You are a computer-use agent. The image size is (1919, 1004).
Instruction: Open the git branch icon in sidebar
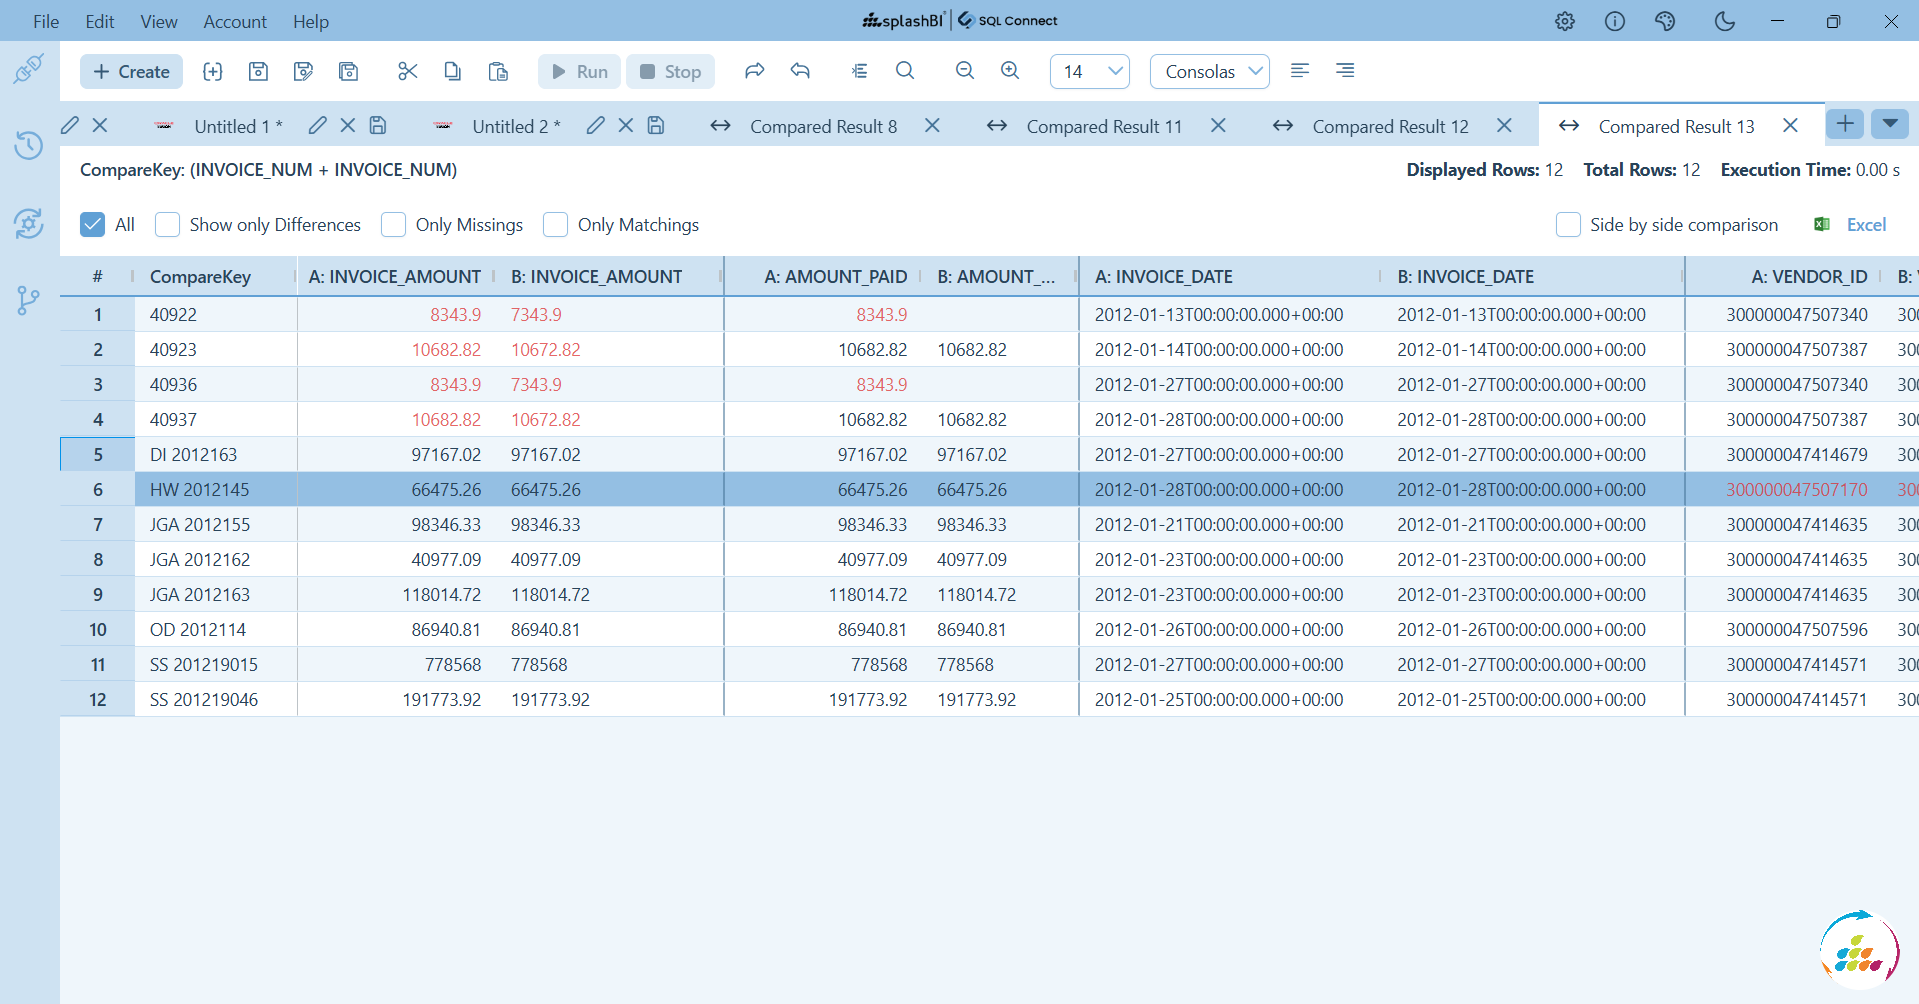(x=29, y=300)
